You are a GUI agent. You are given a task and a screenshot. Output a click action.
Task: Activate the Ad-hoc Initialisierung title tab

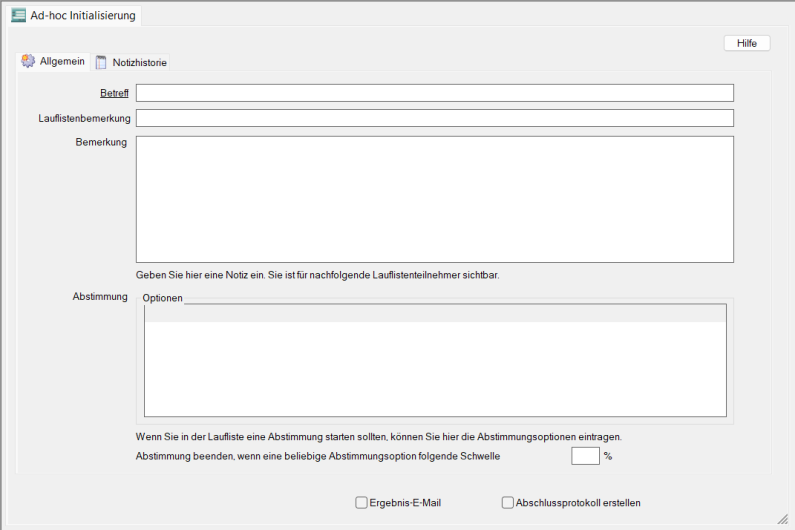(83, 16)
